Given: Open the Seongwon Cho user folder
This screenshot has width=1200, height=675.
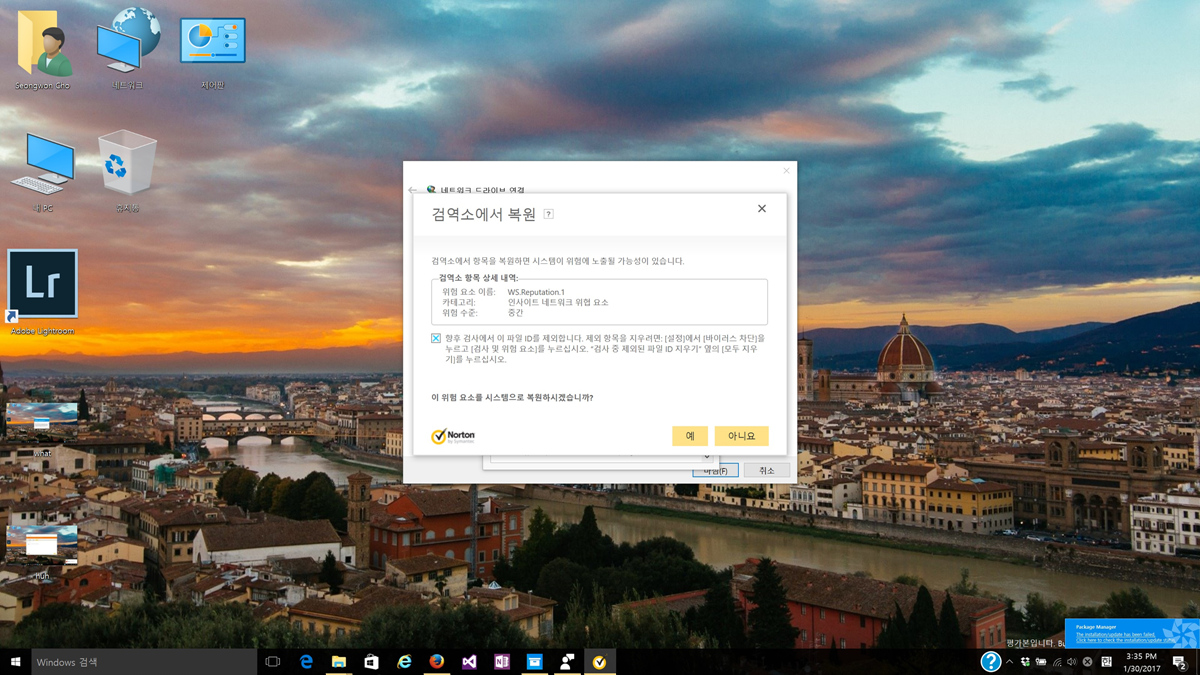Looking at the screenshot, I should point(43,44).
